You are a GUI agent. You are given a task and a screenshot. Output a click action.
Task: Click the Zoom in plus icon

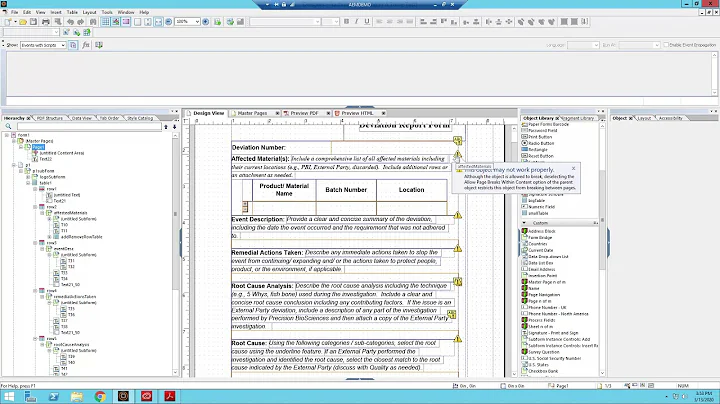[x=206, y=22]
